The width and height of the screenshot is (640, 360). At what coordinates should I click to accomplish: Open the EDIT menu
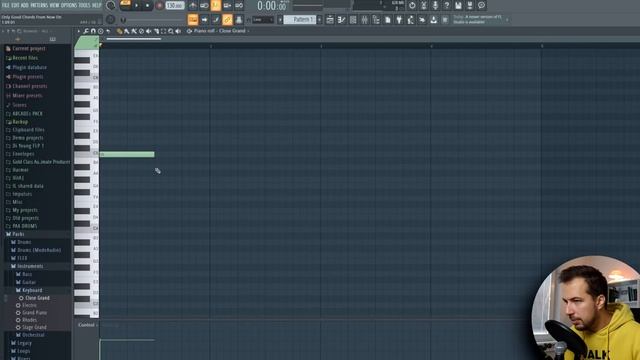[x=15, y=5]
